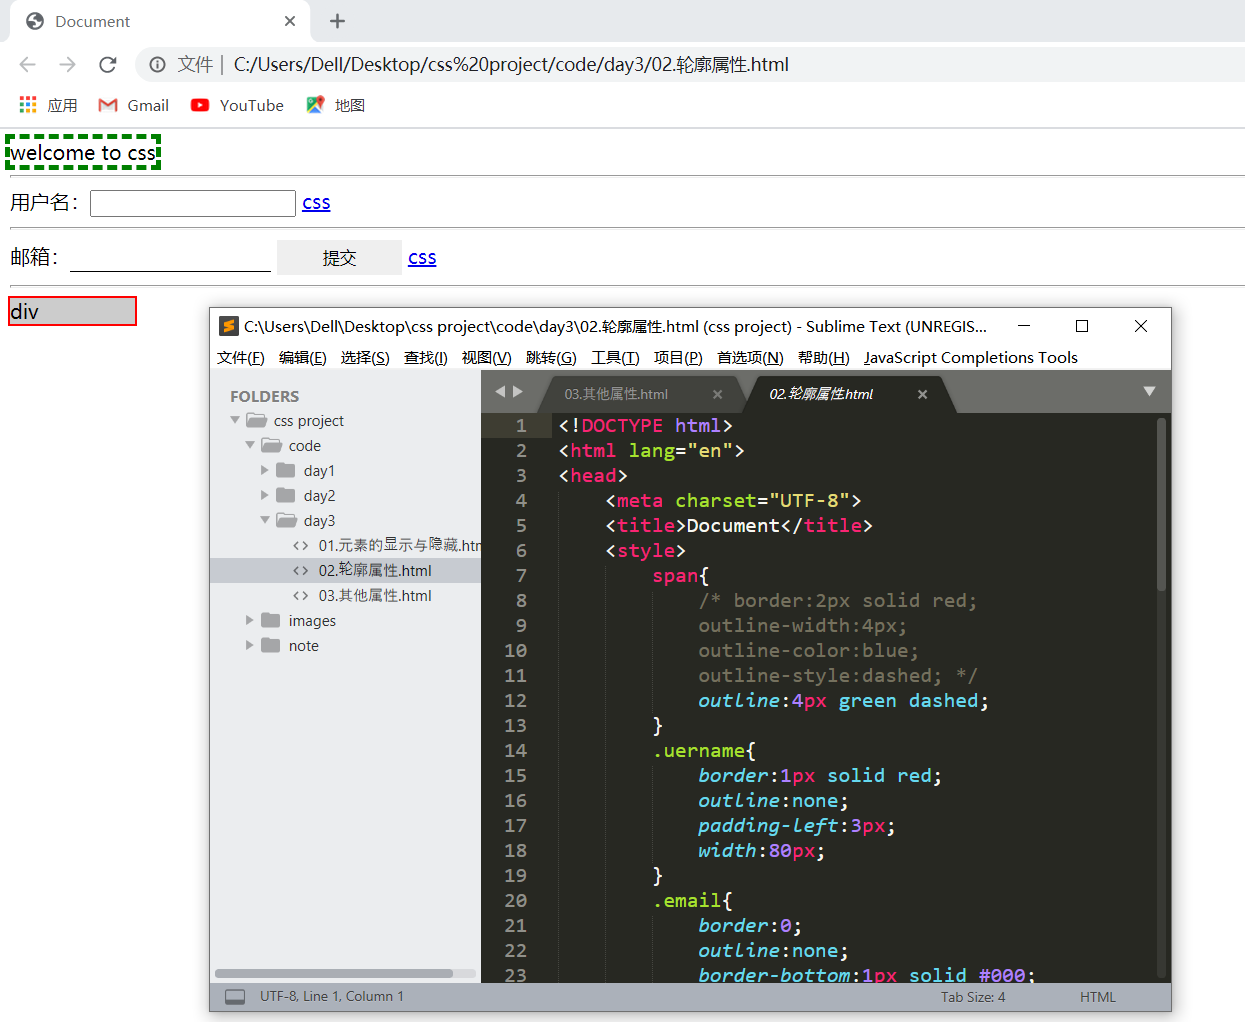Expand the images folder
Image resolution: width=1245 pixels, height=1022 pixels.
point(250,620)
